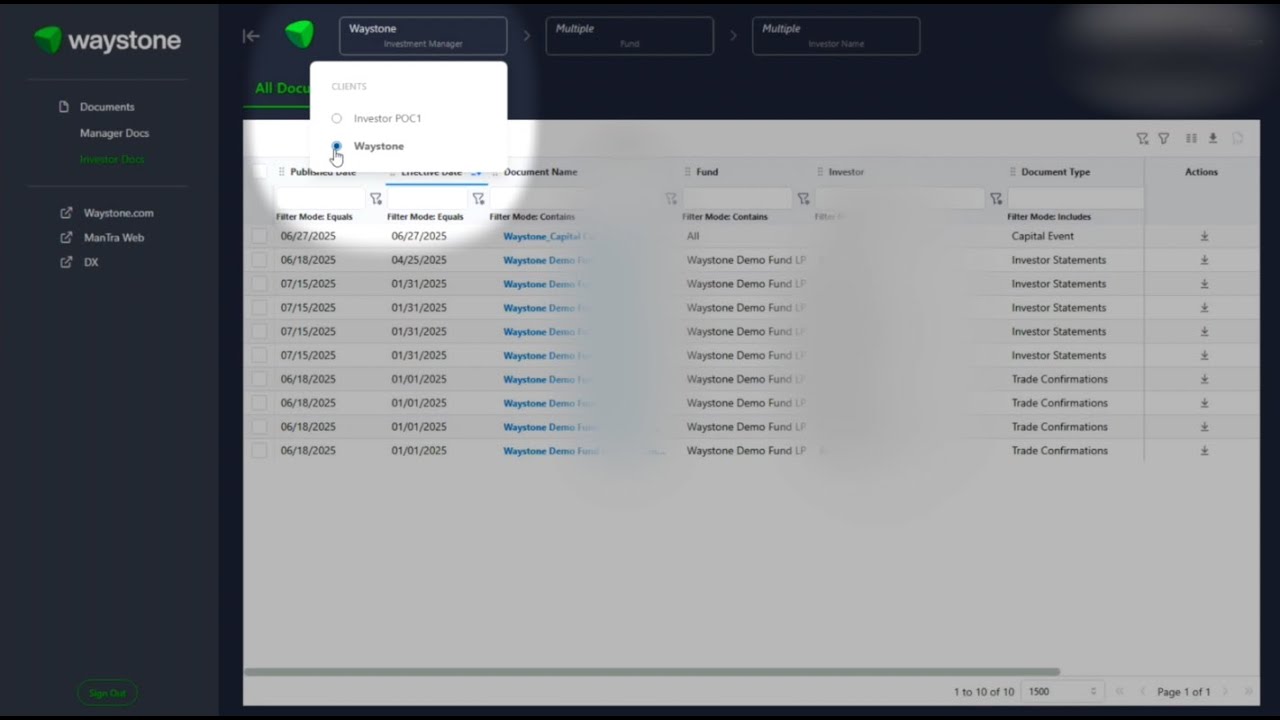Go to last page of results

(1248, 692)
